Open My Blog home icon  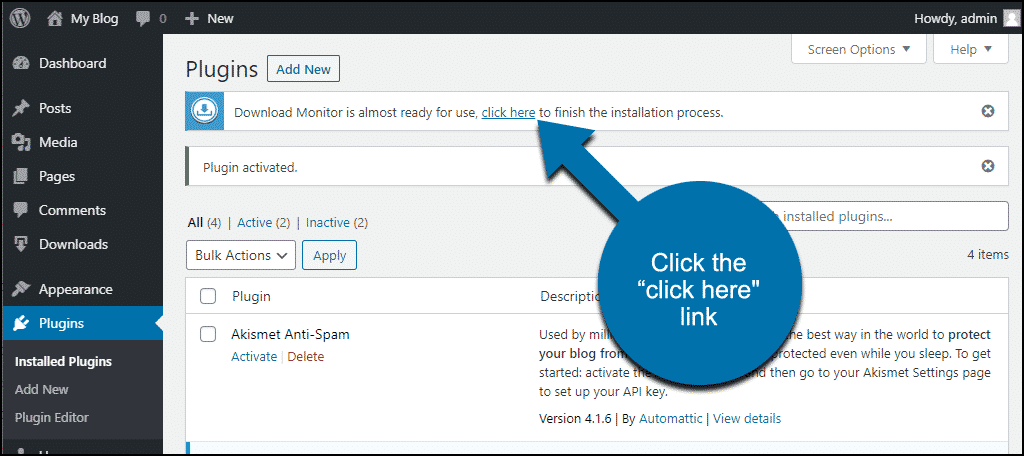tap(55, 18)
